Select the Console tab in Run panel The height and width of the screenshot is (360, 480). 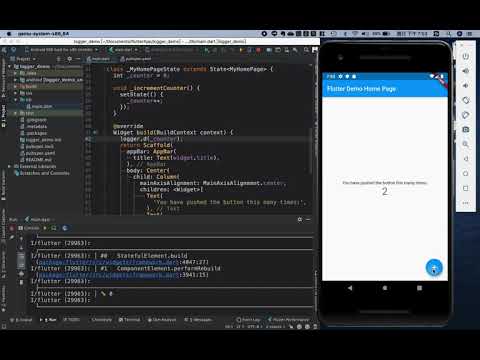(x=29, y=228)
